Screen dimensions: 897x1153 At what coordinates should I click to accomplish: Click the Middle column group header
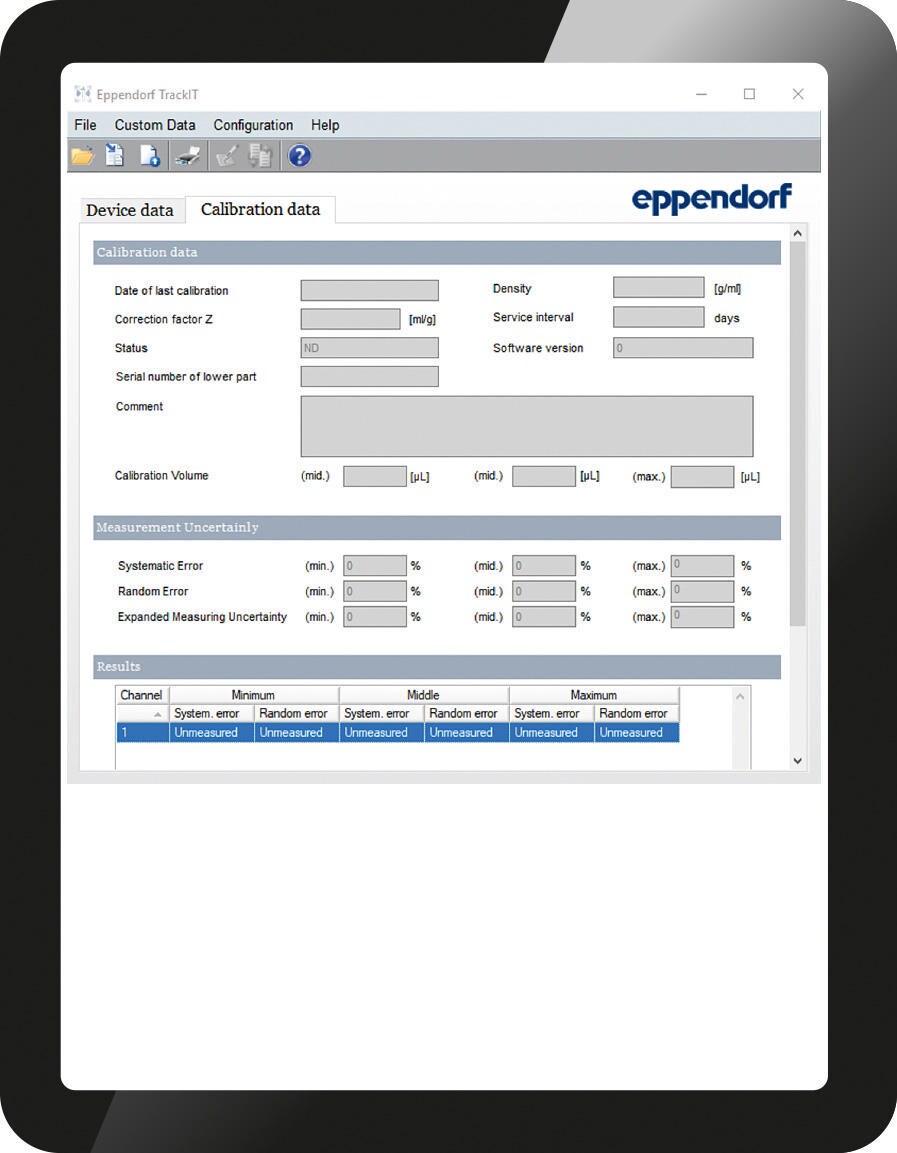tap(424, 695)
